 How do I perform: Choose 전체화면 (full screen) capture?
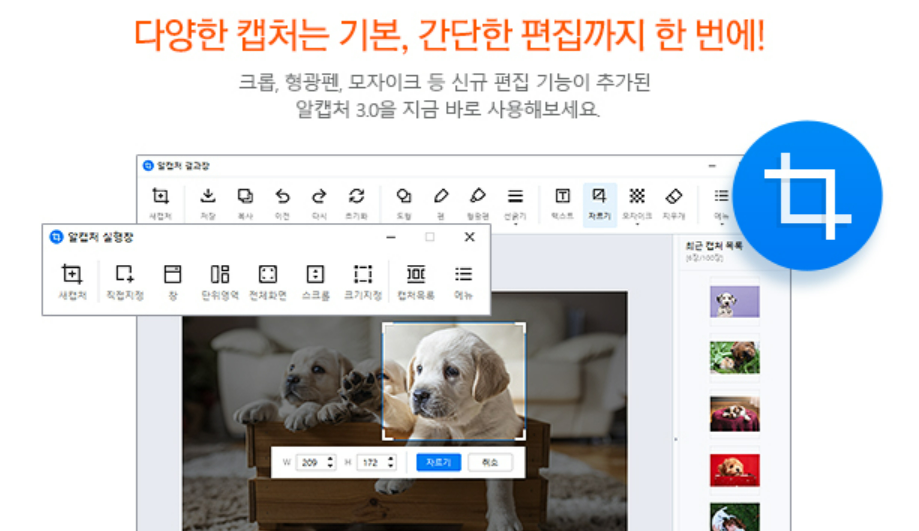tap(267, 281)
